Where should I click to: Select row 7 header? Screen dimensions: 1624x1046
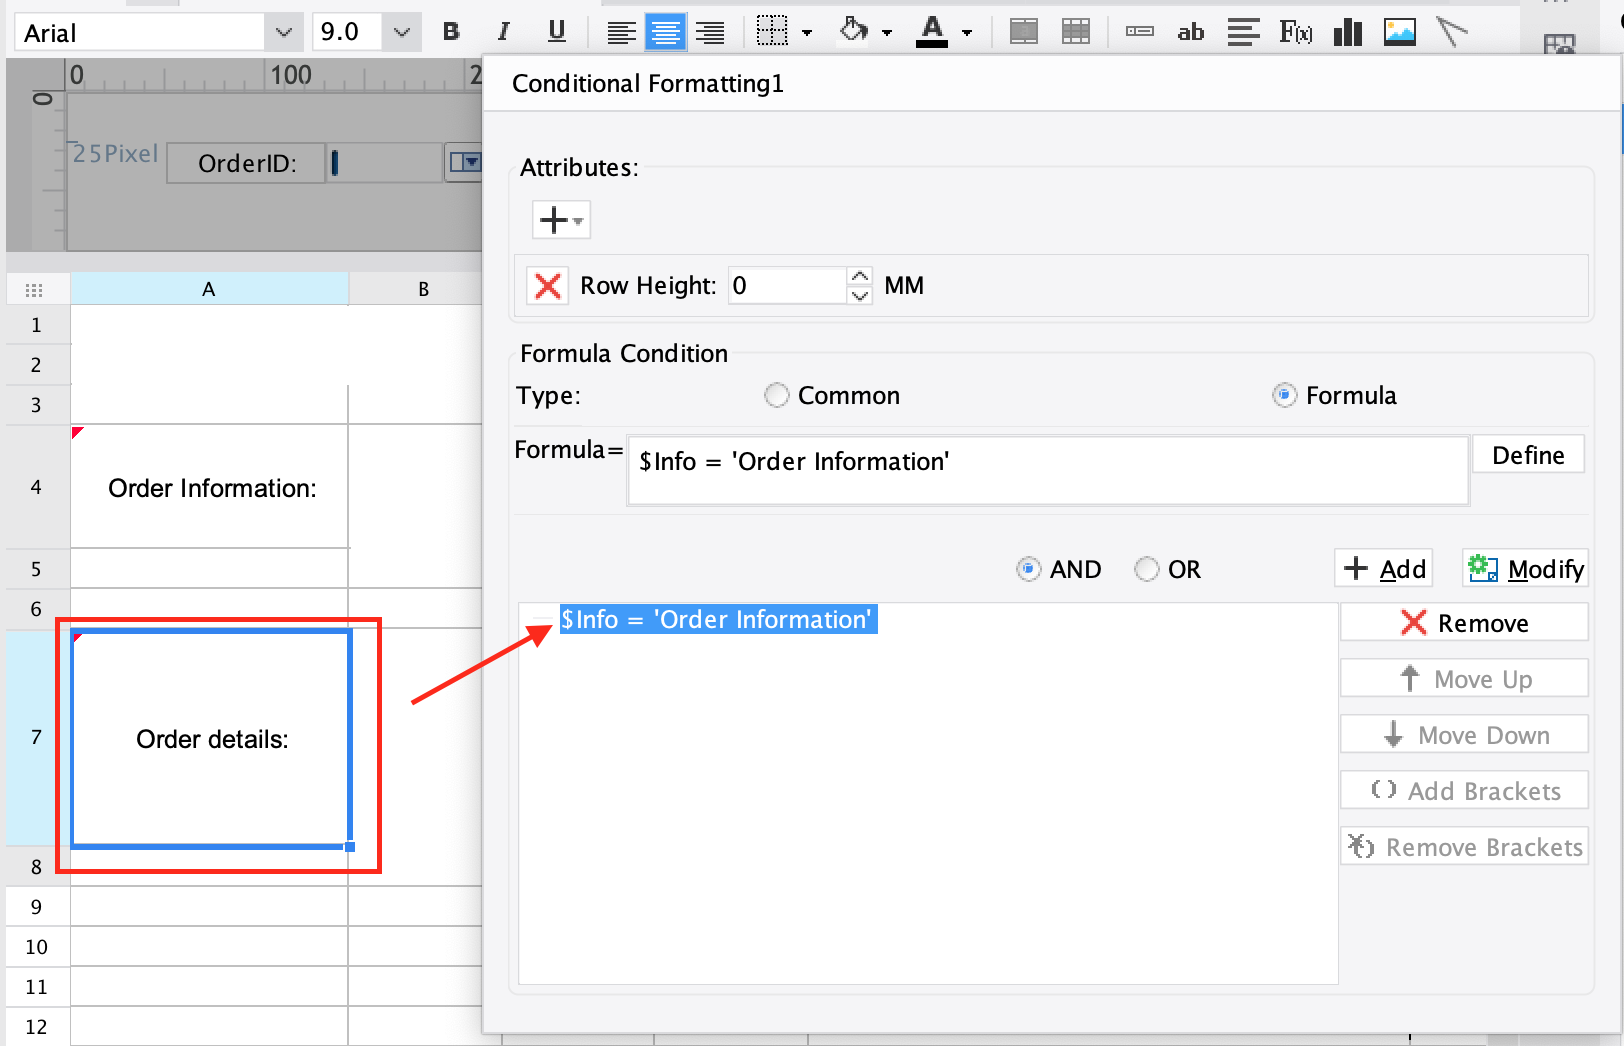[37, 737]
